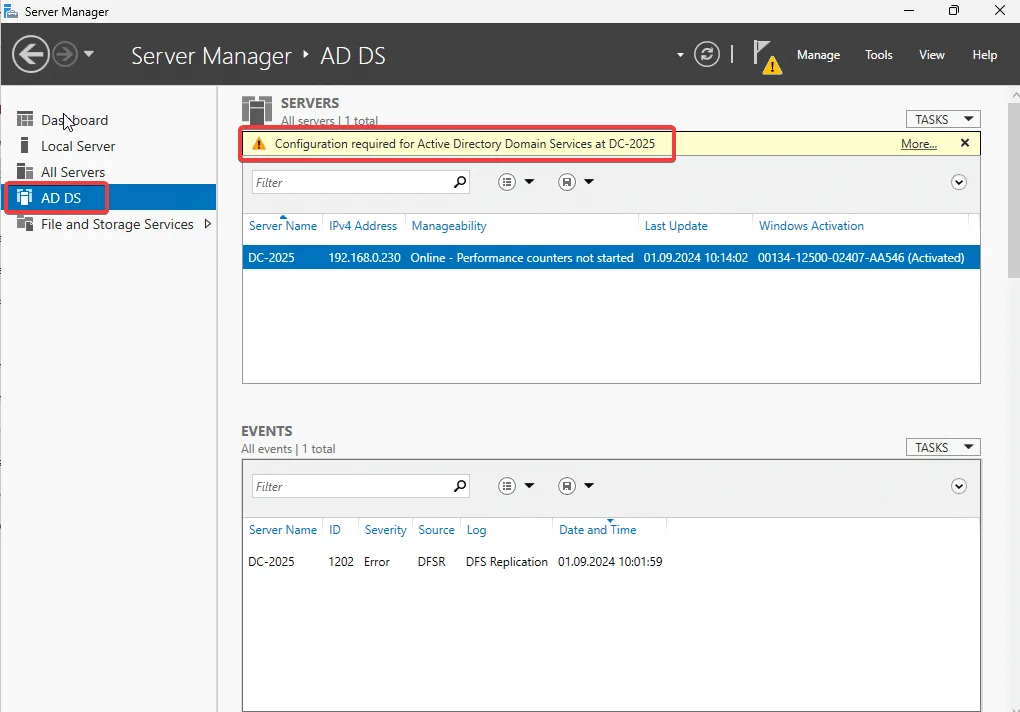Click the save query icon in Events pane
Screen dimensions: 1020x712
coord(565,485)
